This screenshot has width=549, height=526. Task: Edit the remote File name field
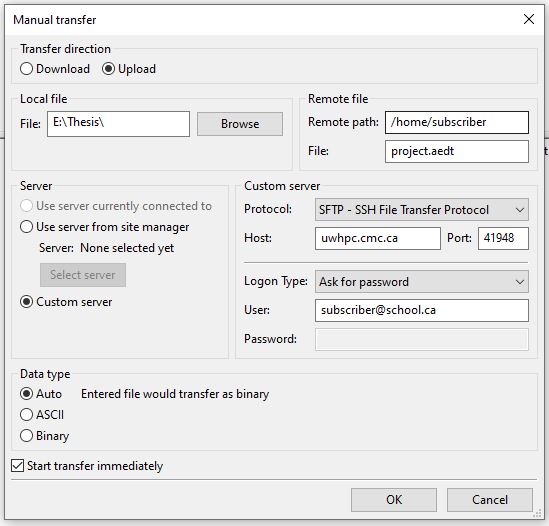[457, 151]
